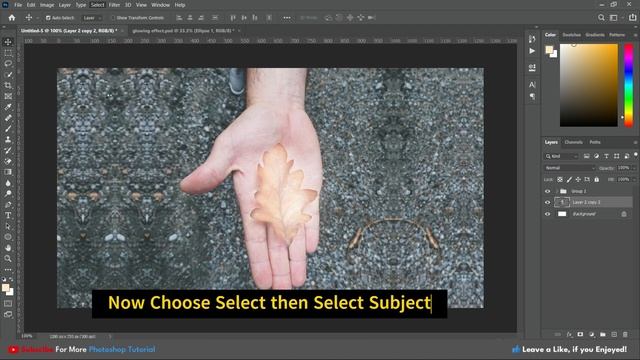Toggle Show Transform Controls checkbox
This screenshot has width=640, height=360.
[x=113, y=18]
